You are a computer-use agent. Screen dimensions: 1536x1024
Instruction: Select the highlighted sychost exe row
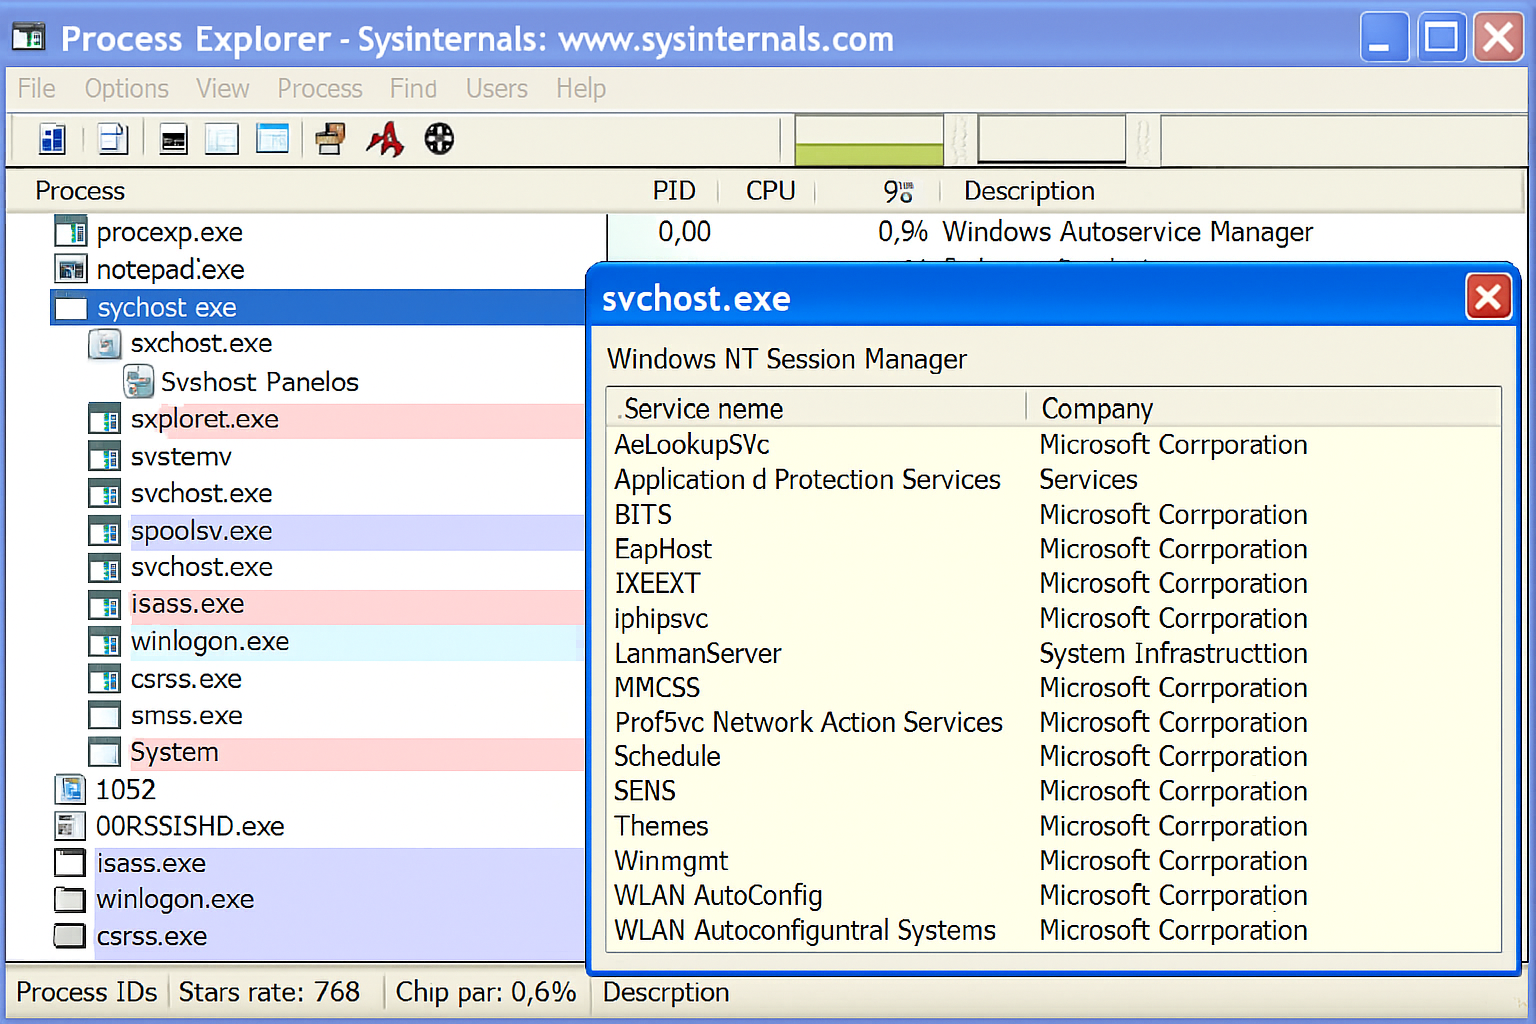[317, 307]
